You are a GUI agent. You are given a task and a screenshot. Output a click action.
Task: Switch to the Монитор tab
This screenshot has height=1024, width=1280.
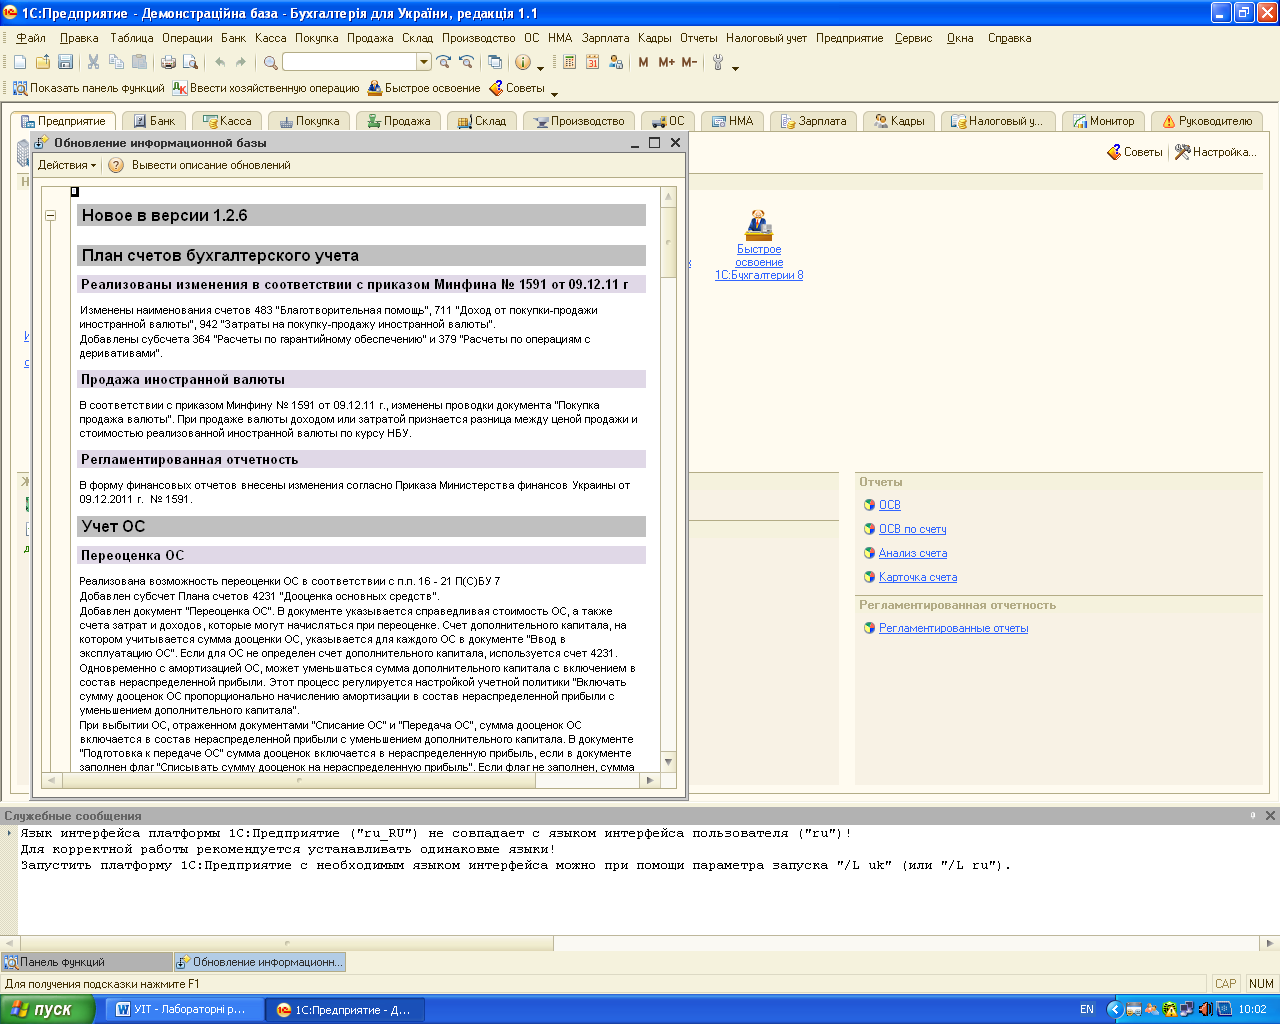[x=1103, y=121]
